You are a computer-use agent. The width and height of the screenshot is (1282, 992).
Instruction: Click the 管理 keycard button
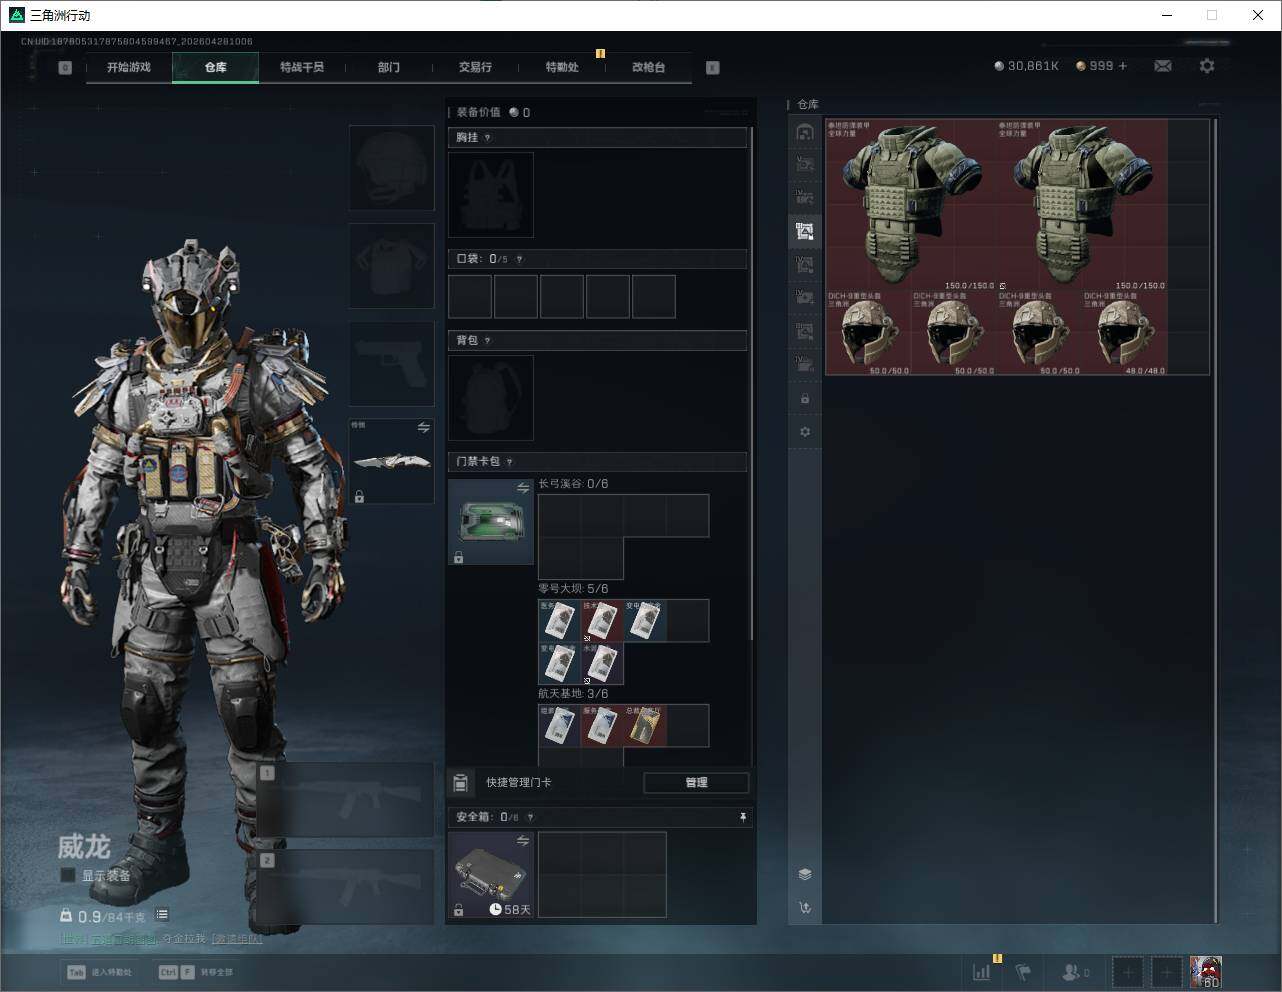696,783
